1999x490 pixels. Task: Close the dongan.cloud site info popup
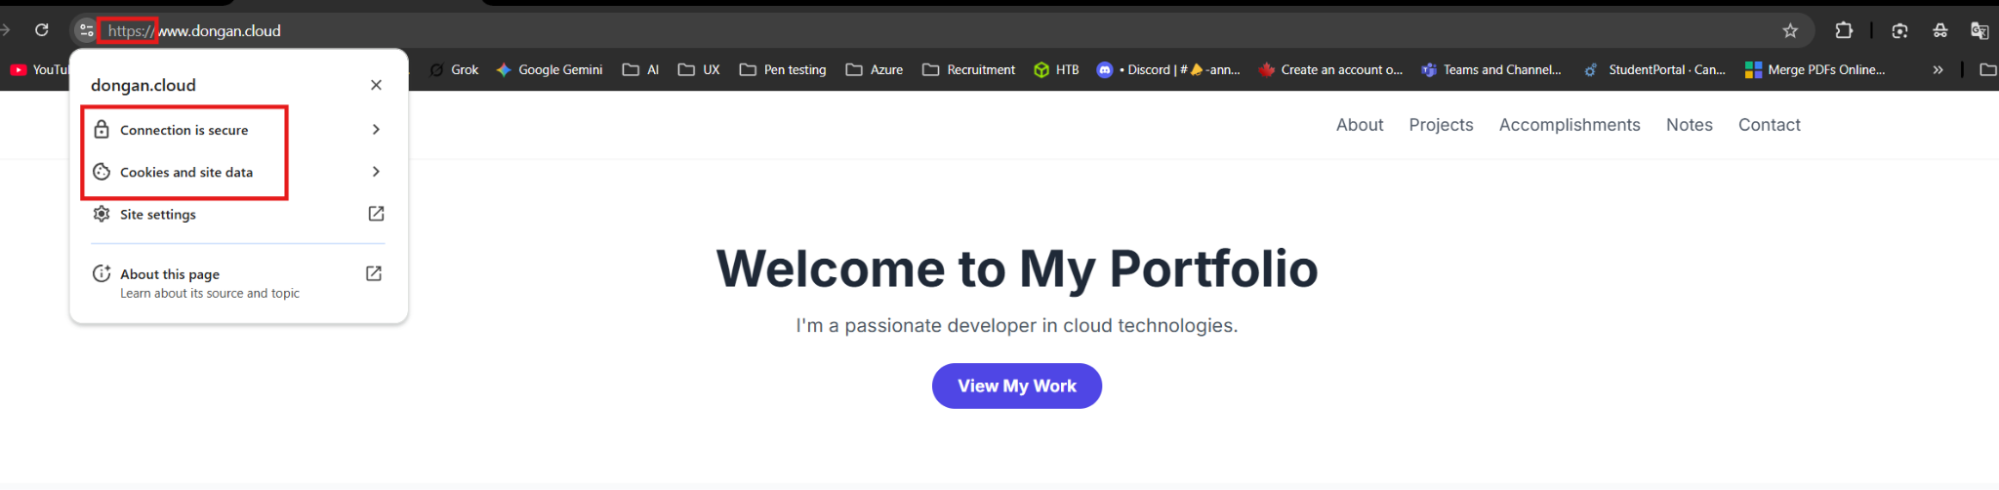pyautogui.click(x=376, y=85)
